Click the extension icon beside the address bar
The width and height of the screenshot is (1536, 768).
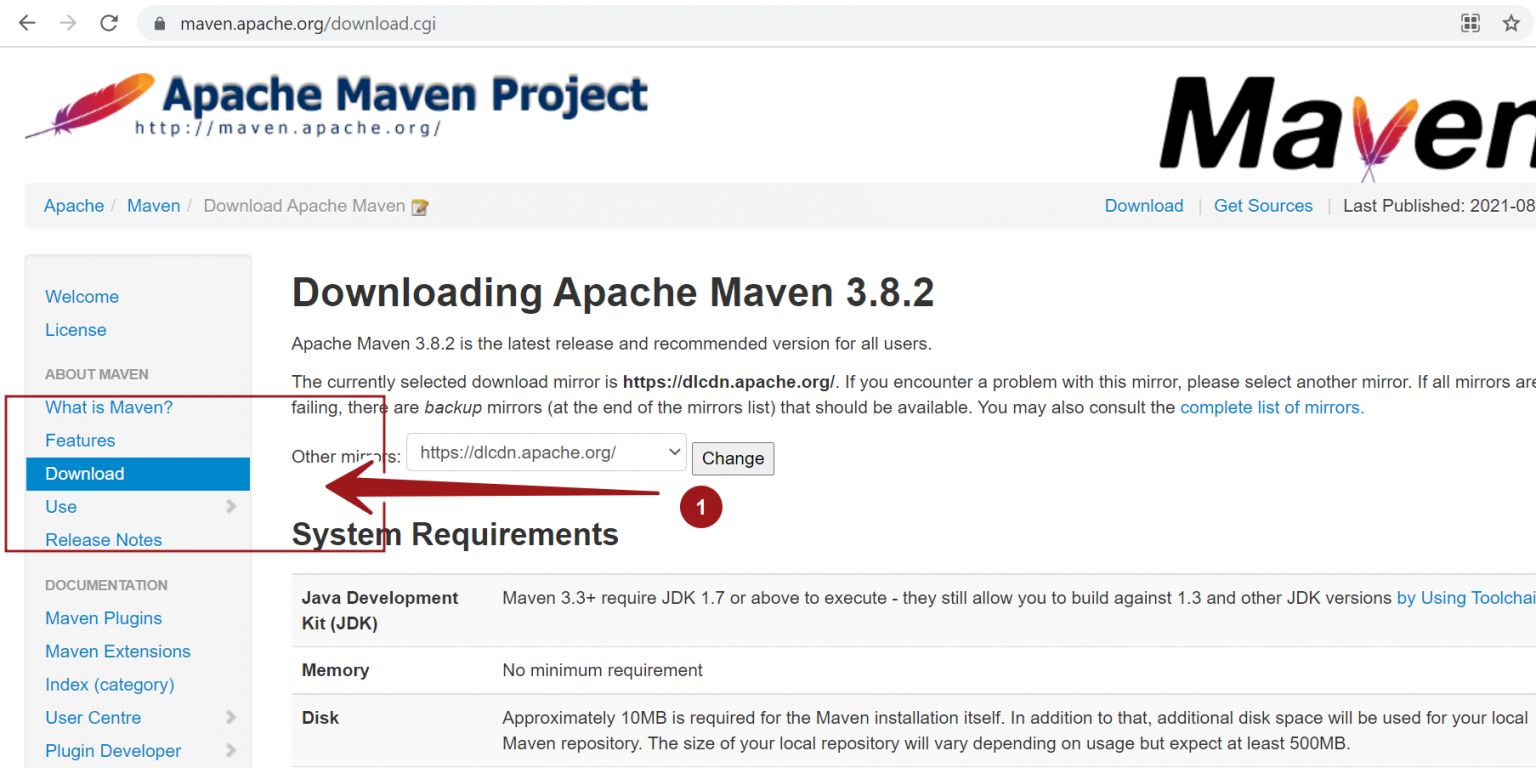tap(1470, 23)
